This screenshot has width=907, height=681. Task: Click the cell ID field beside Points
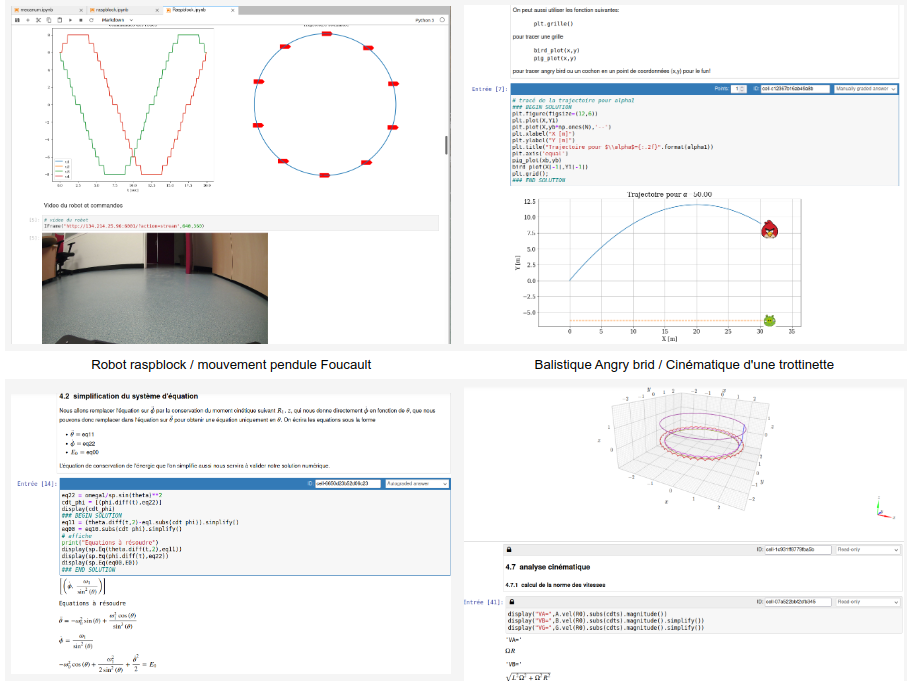pyautogui.click(x=793, y=89)
